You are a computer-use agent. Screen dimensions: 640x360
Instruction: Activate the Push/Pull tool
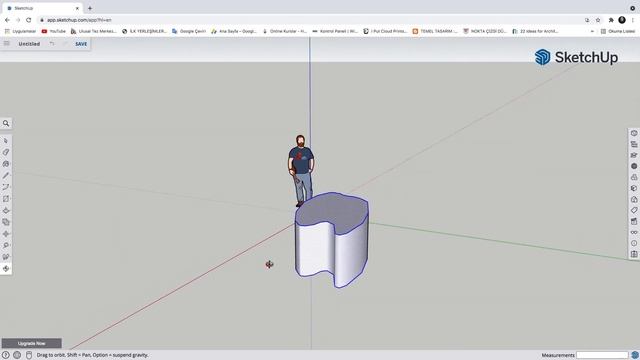pyautogui.click(x=6, y=211)
